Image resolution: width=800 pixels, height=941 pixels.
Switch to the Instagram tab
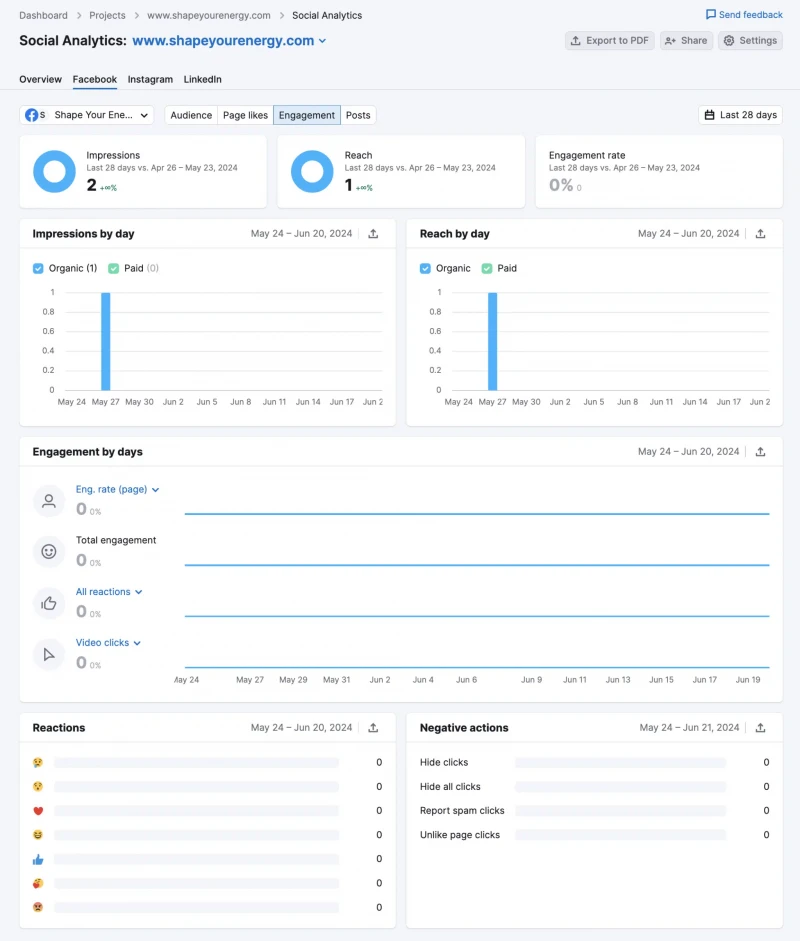[x=150, y=79]
